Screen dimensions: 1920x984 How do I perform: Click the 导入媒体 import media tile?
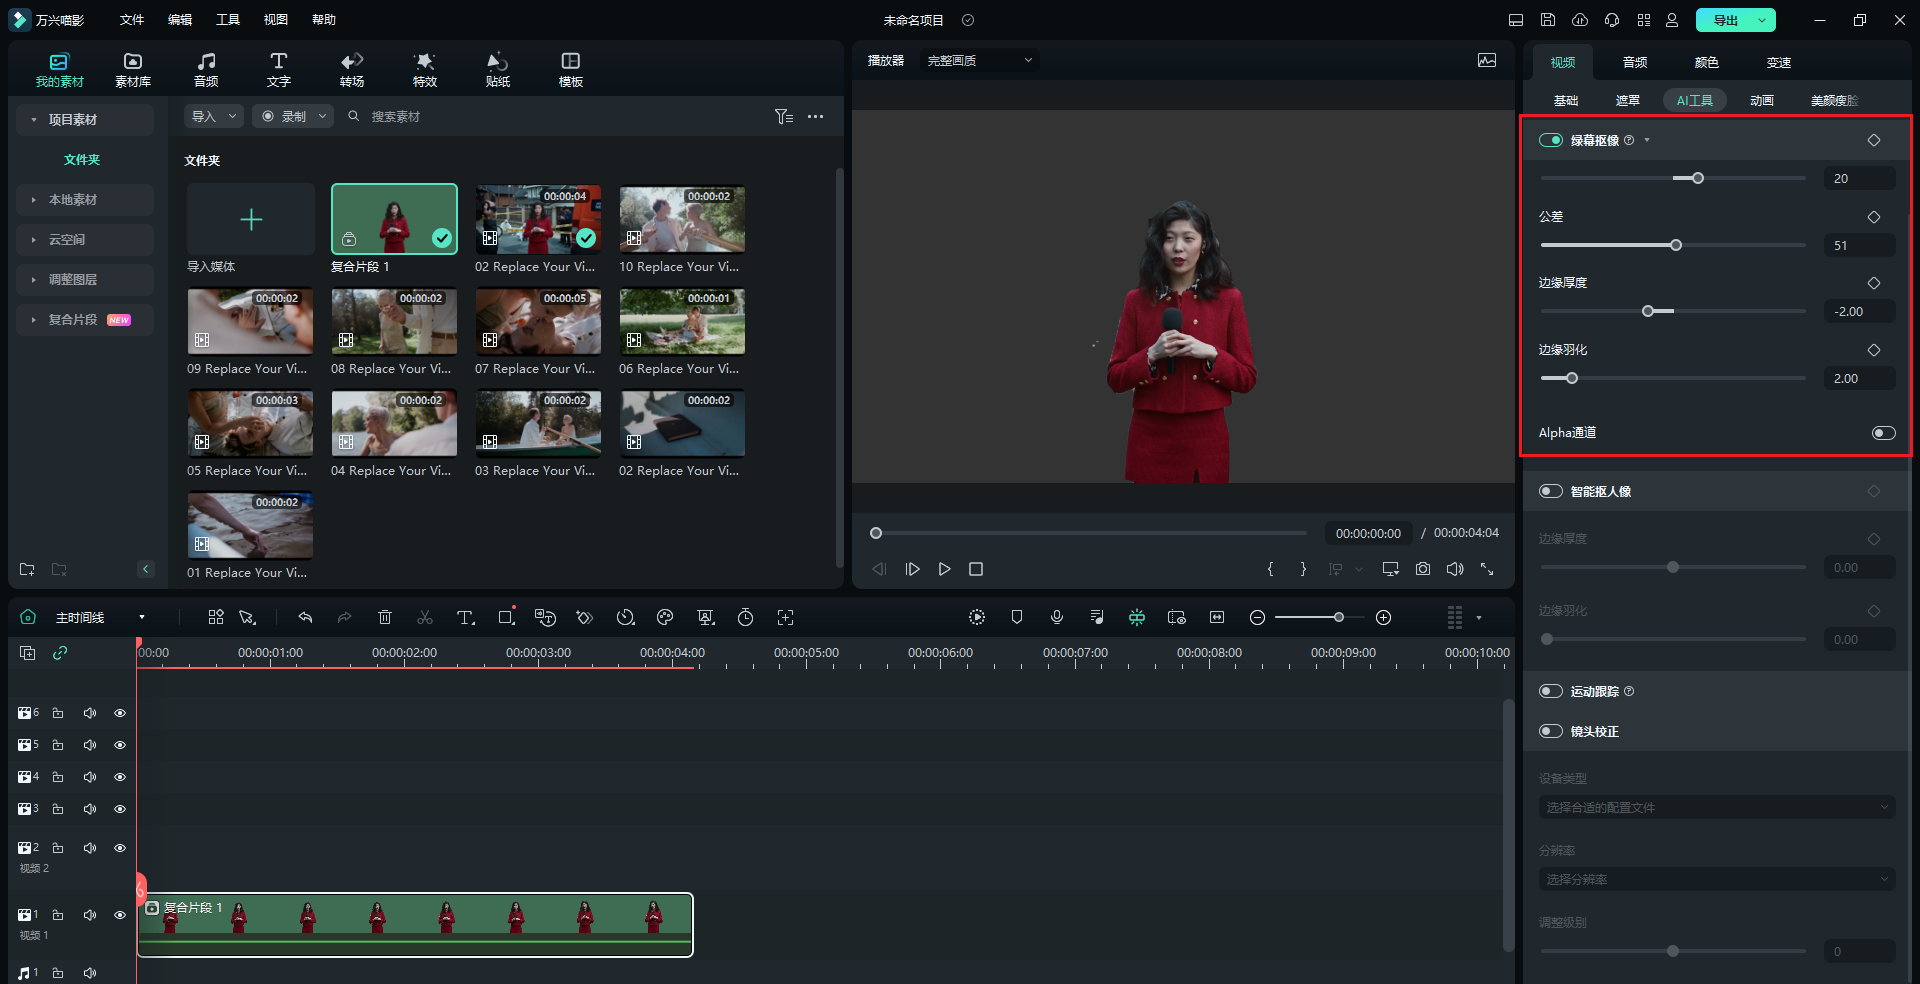[x=251, y=220]
